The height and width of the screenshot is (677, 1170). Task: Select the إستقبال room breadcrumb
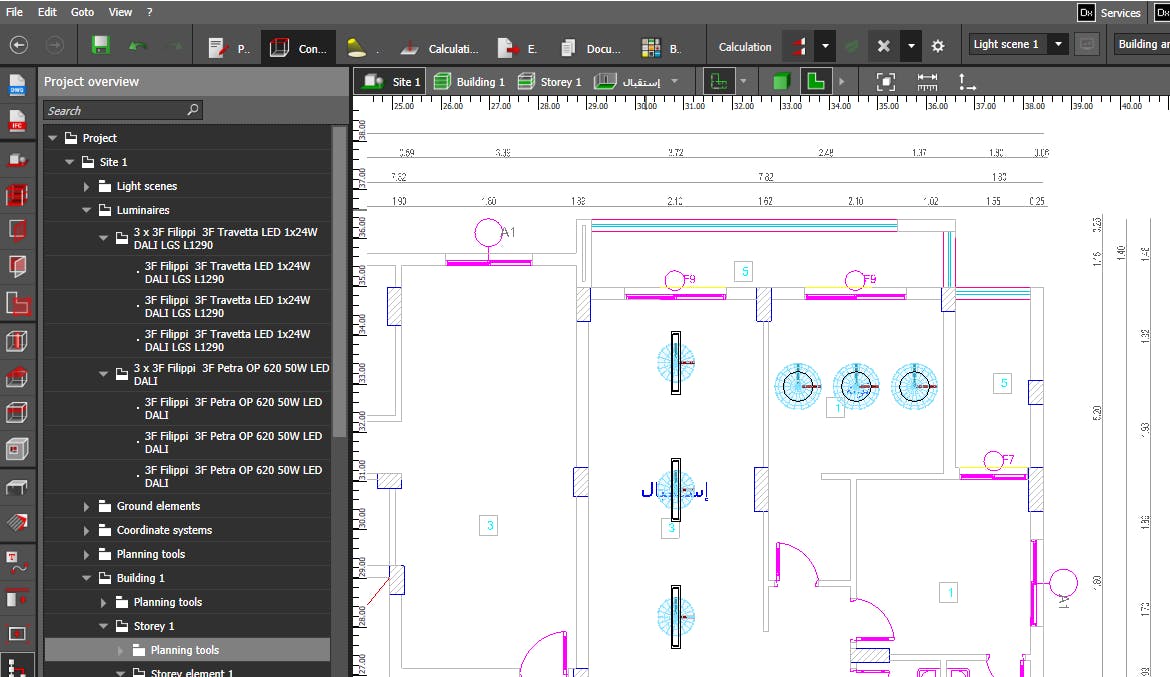[628, 81]
